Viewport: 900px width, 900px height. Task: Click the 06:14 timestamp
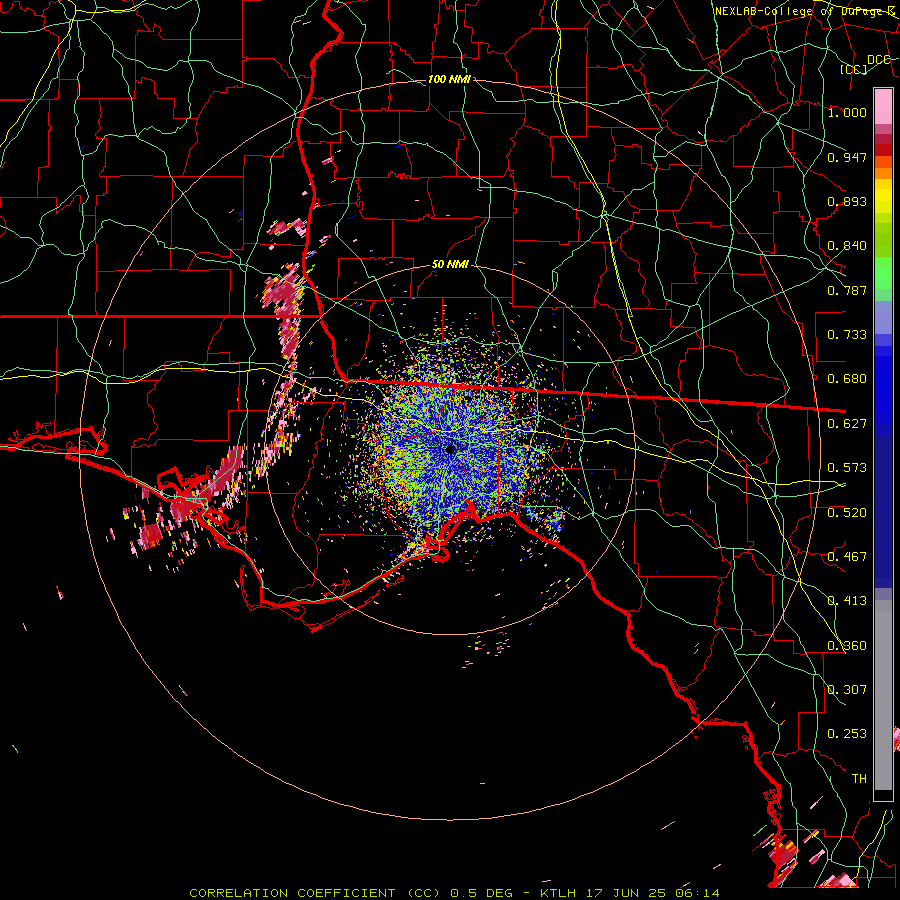pyautogui.click(x=698, y=893)
